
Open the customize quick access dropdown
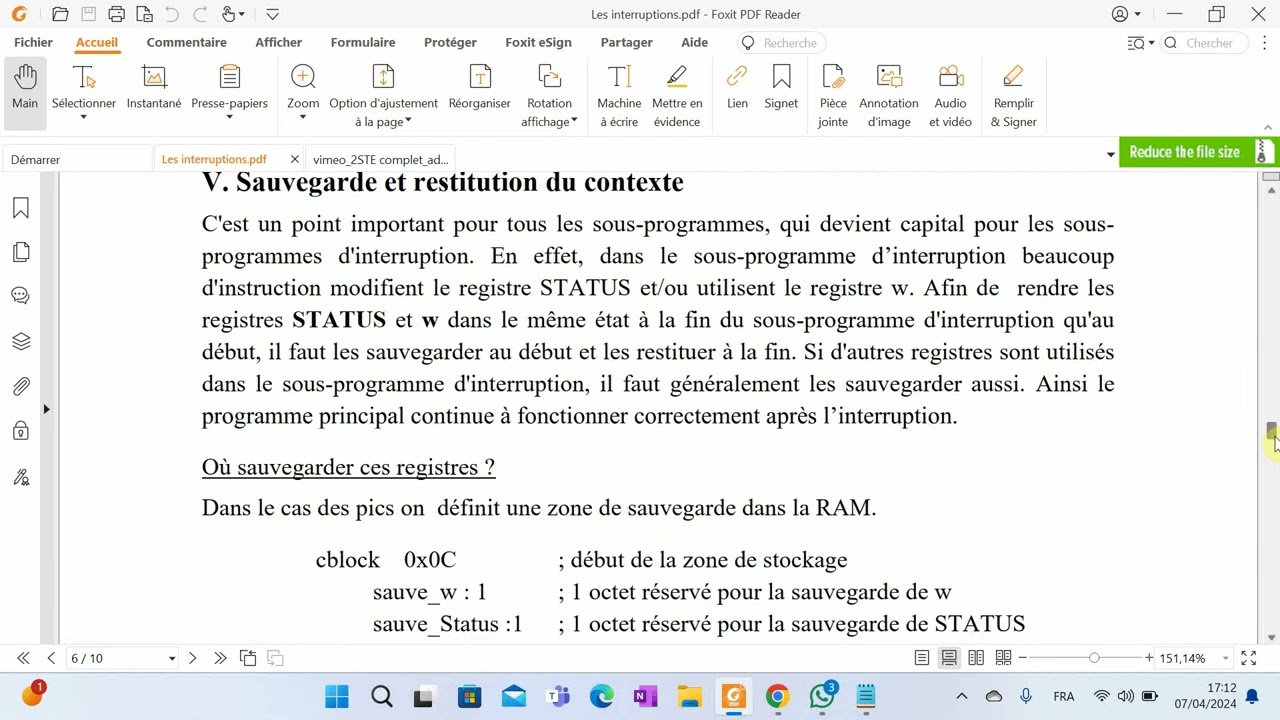click(272, 14)
